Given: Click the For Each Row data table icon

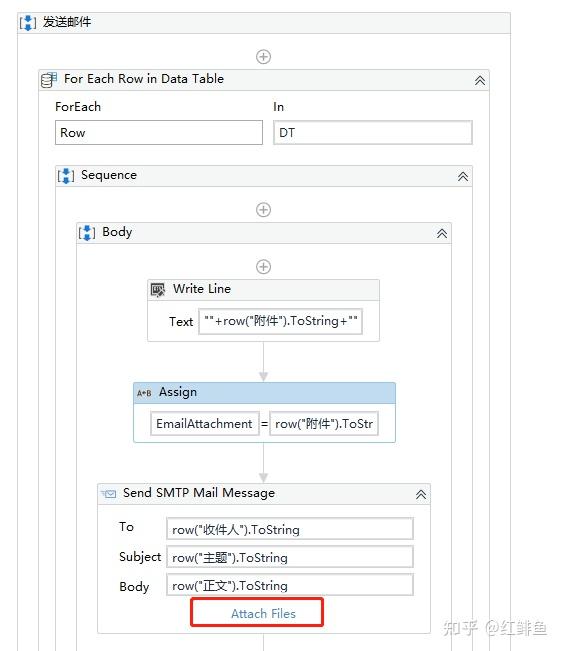Looking at the screenshot, I should tap(49, 79).
